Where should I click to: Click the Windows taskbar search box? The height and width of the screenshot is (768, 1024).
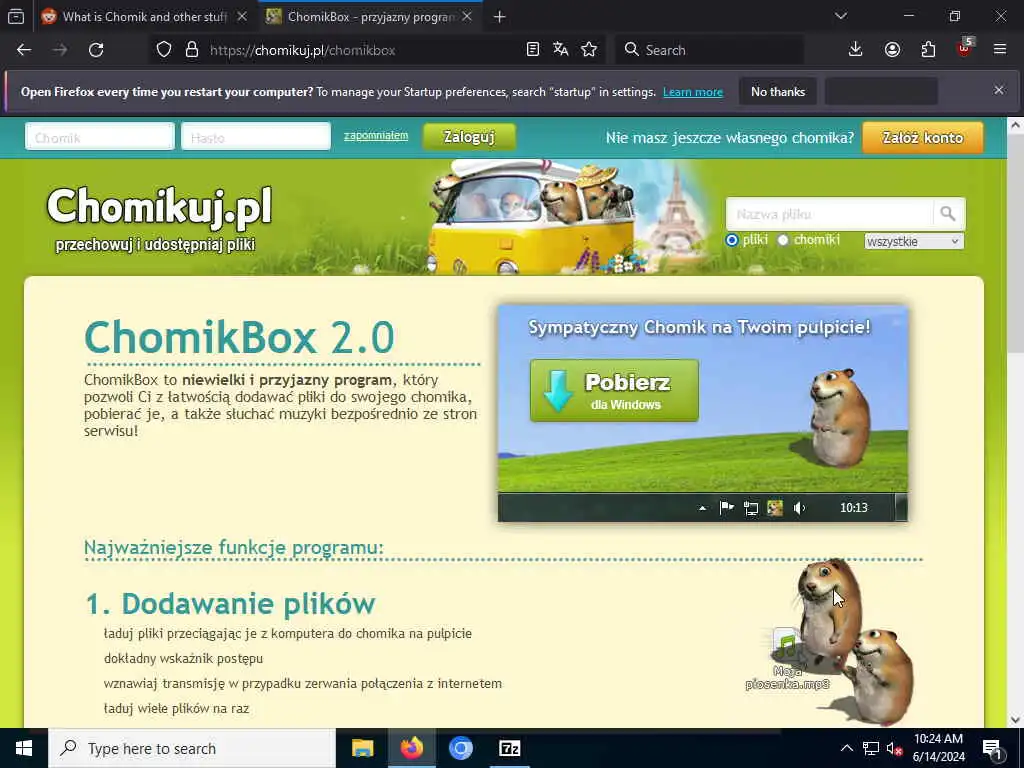(x=192, y=748)
